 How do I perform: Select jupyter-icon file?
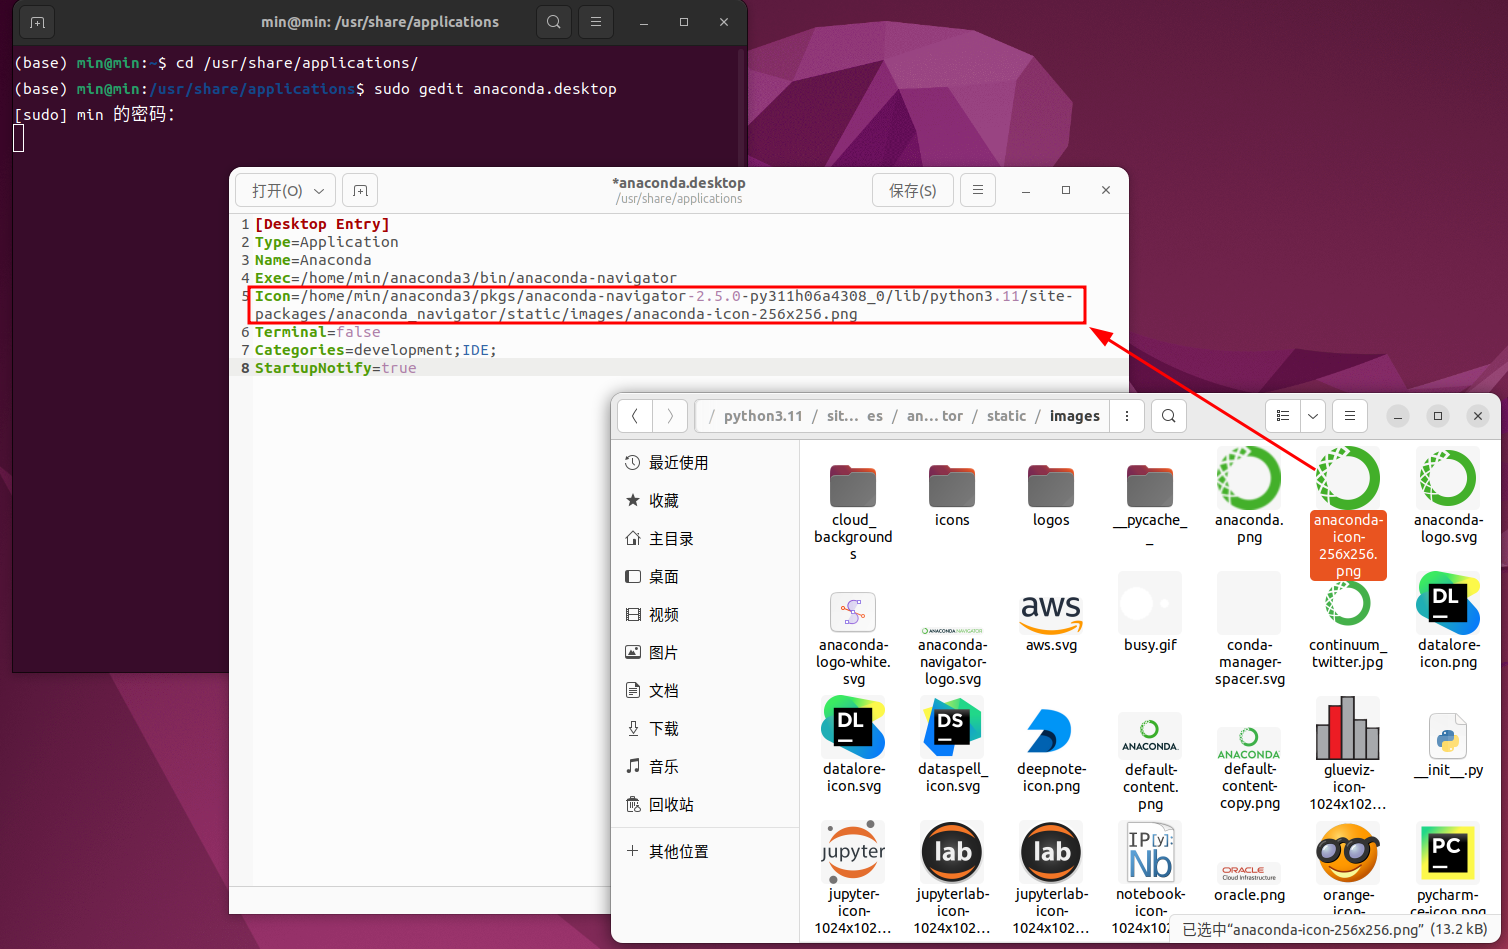853,879
